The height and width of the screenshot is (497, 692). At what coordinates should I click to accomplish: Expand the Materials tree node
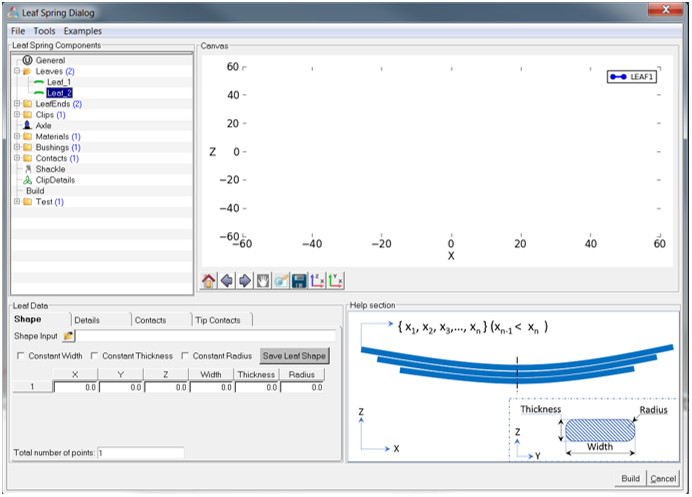tap(17, 137)
